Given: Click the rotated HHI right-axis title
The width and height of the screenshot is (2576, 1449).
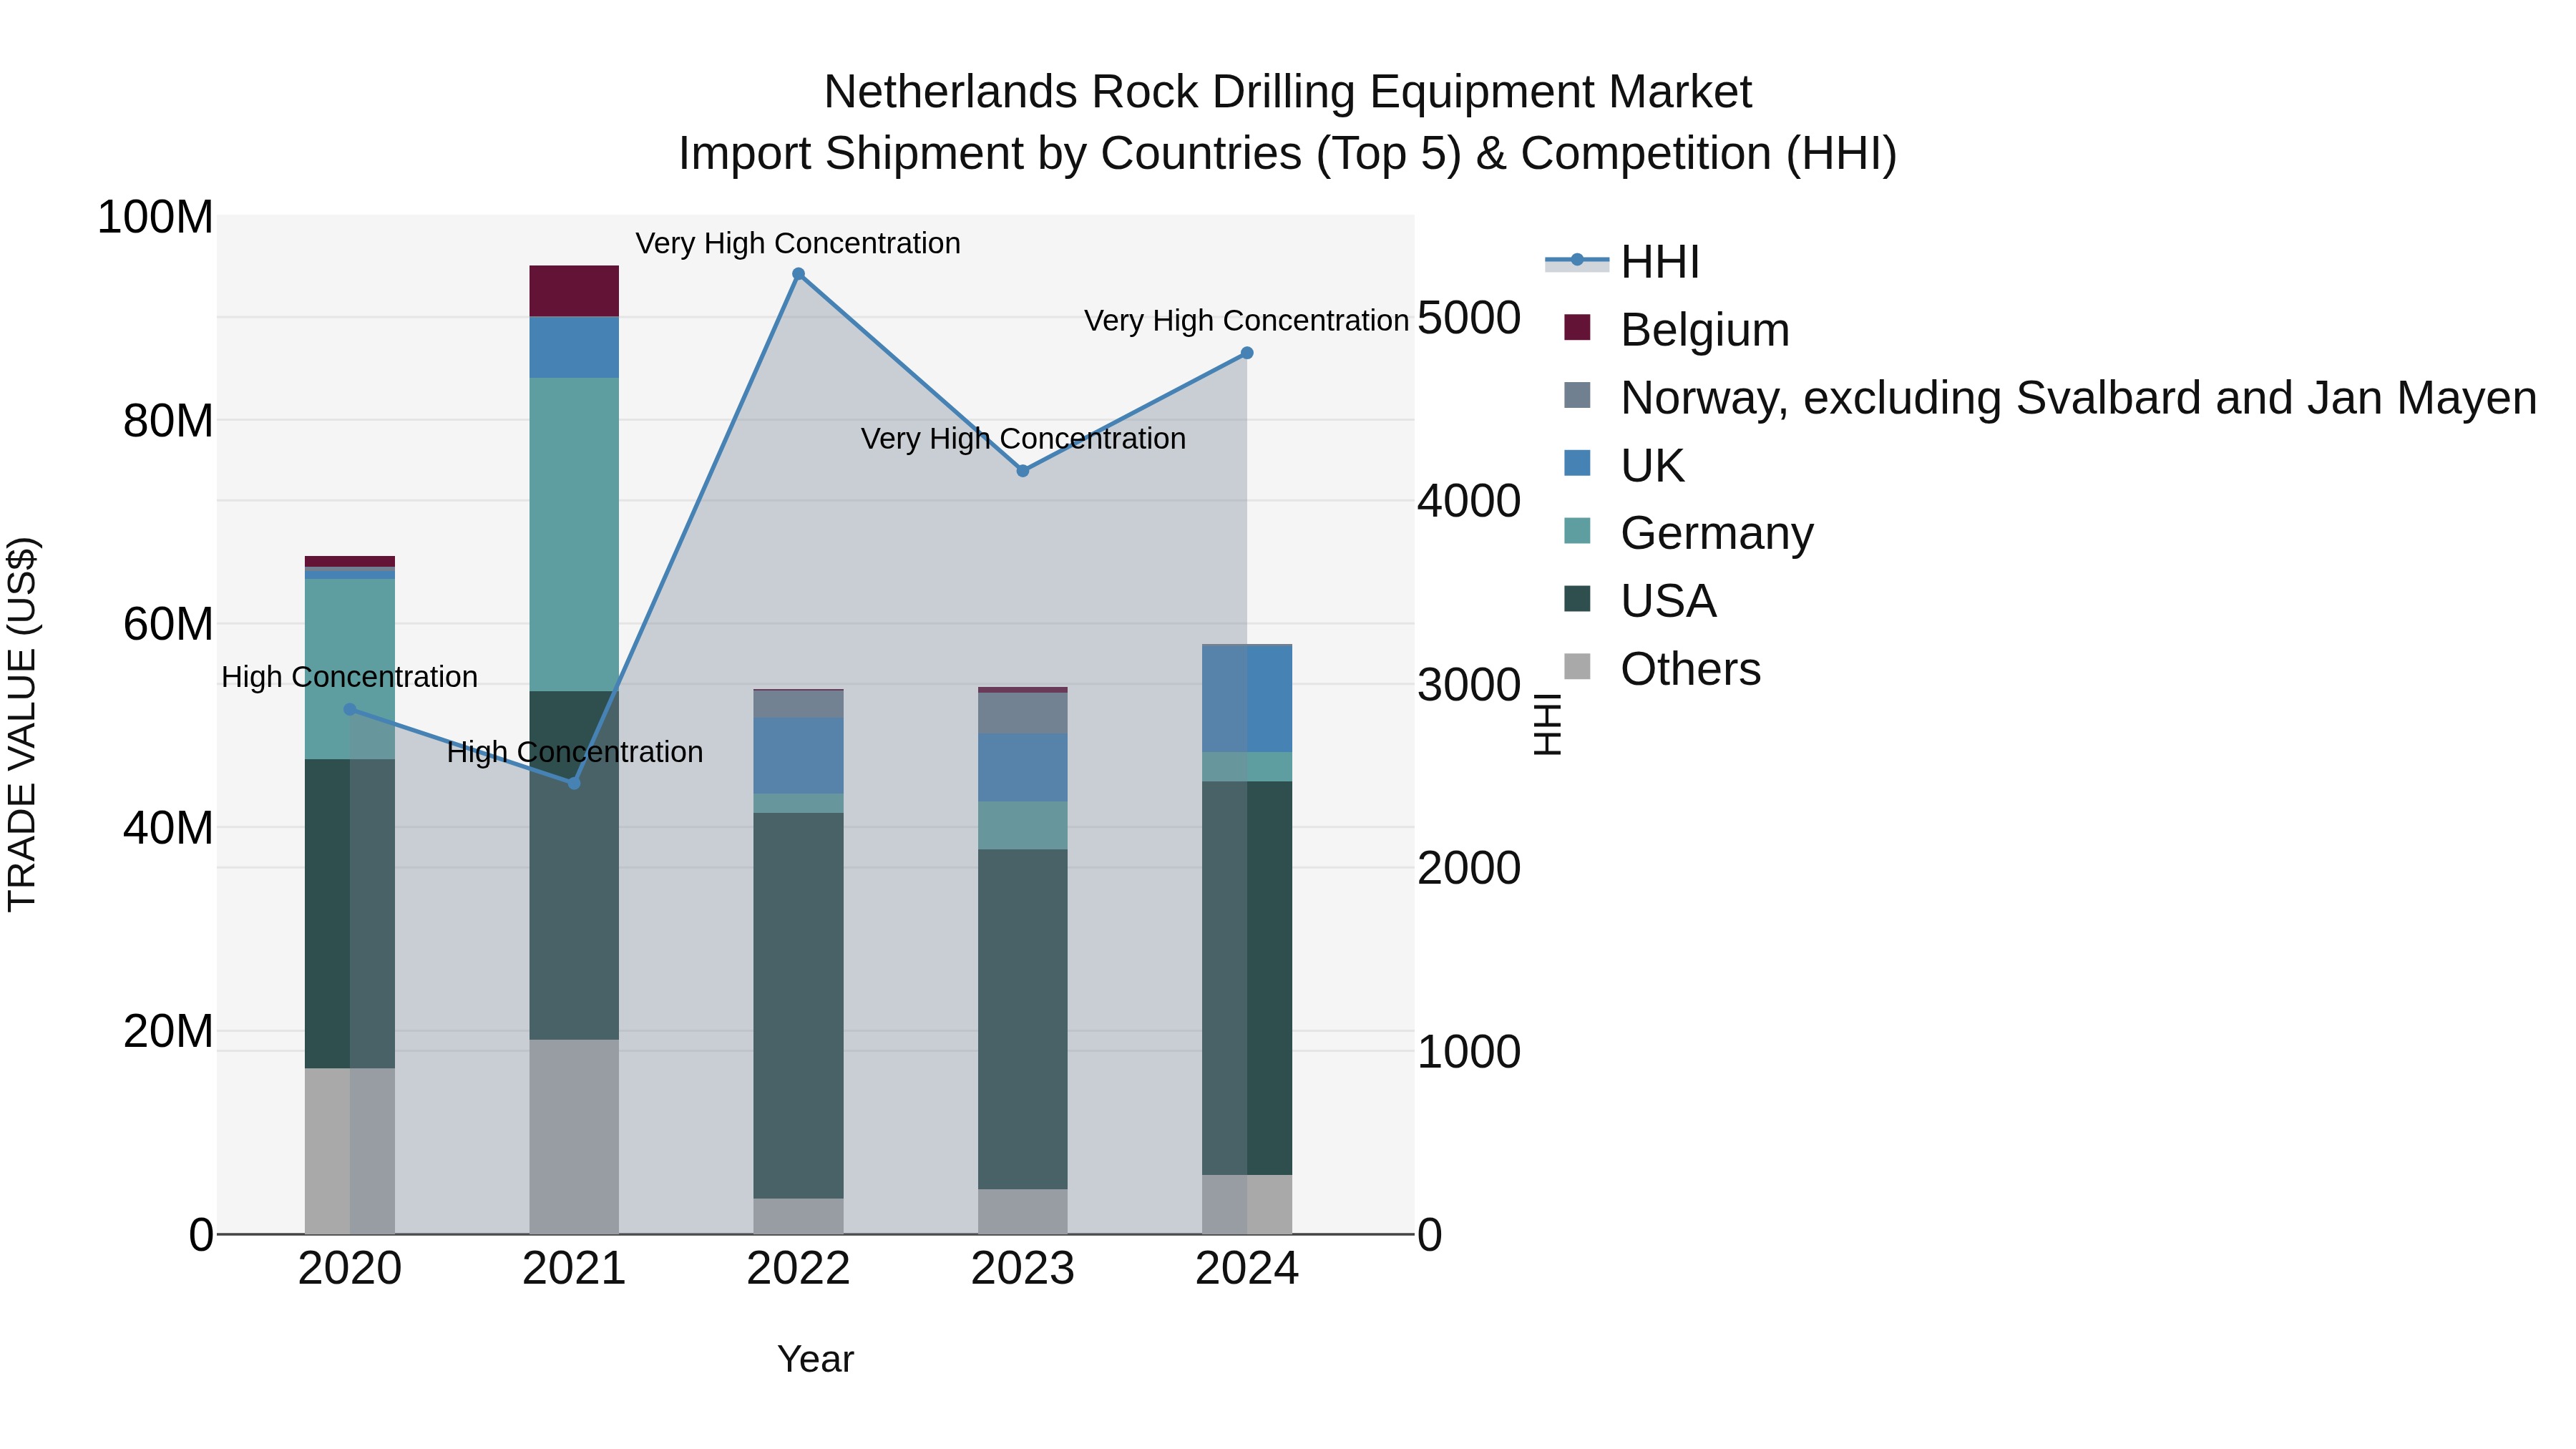Looking at the screenshot, I should pyautogui.click(x=1547, y=724).
